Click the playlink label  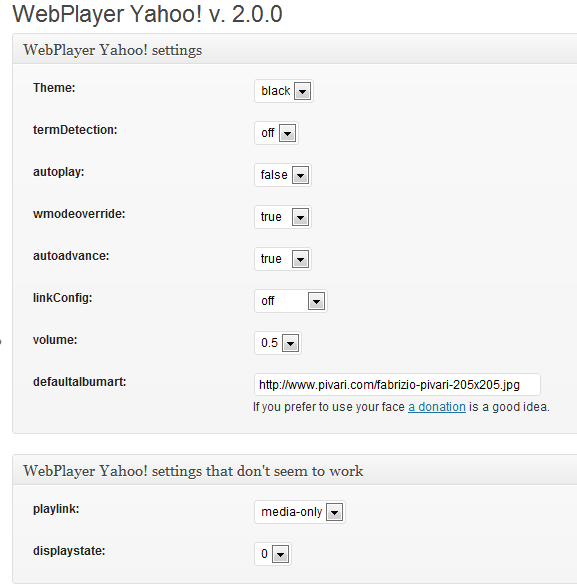coord(56,509)
